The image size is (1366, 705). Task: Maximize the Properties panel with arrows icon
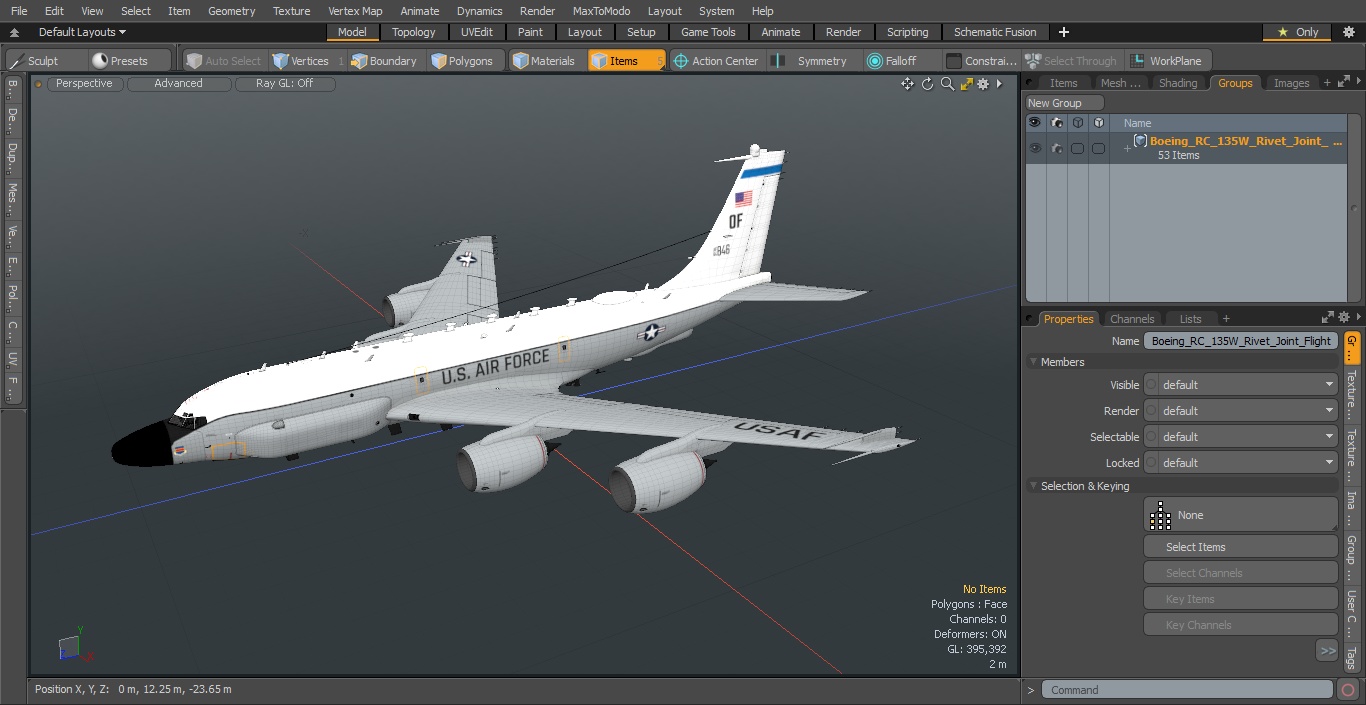point(1329,318)
